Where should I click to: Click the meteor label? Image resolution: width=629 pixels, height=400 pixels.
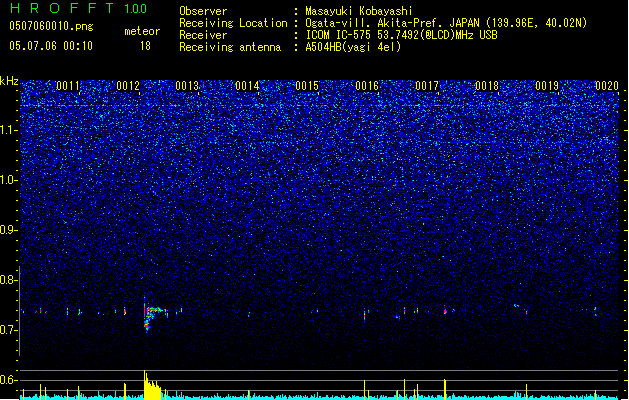[142, 31]
